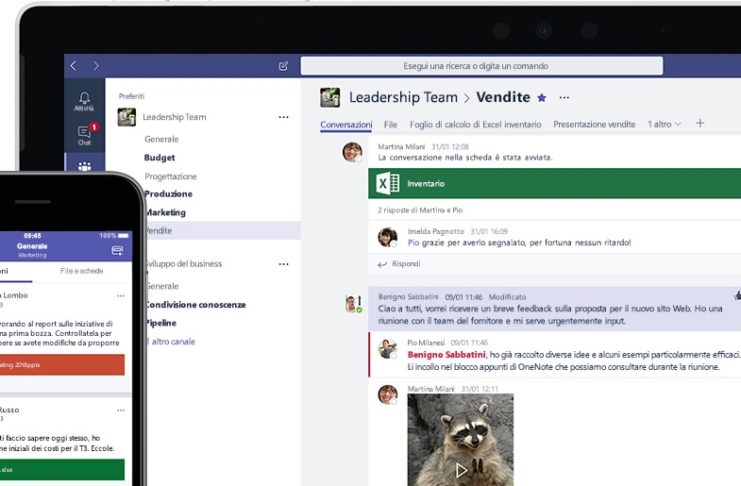Open more options on phone Russo post
Image resolution: width=741 pixels, height=486 pixels.
point(121,410)
